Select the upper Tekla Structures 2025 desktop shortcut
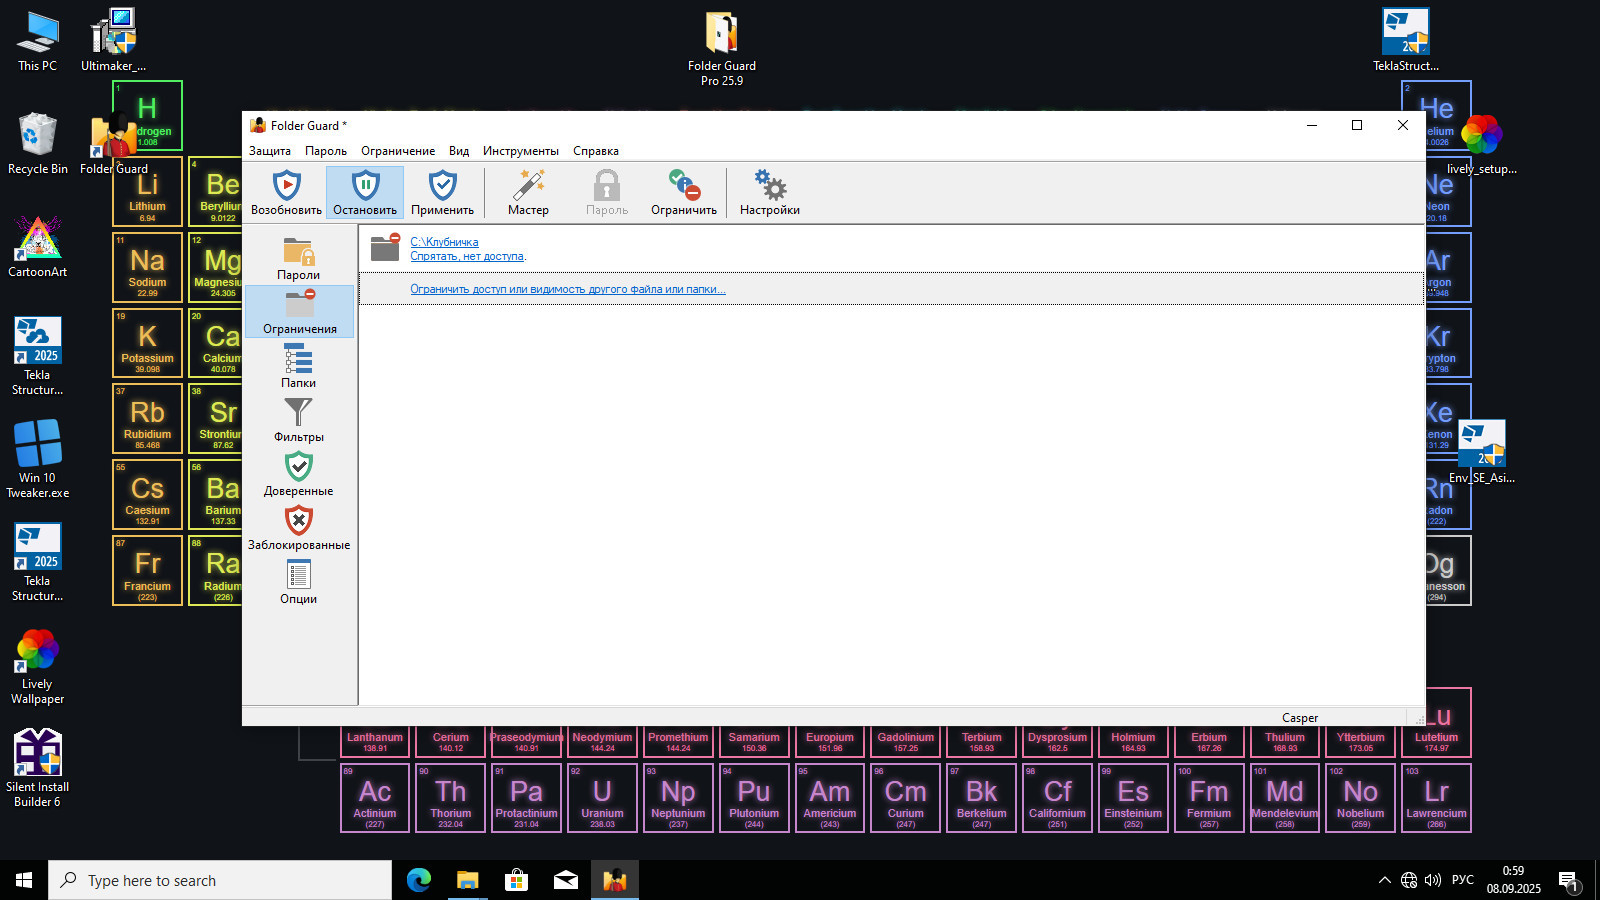The height and width of the screenshot is (900, 1600). (x=38, y=356)
